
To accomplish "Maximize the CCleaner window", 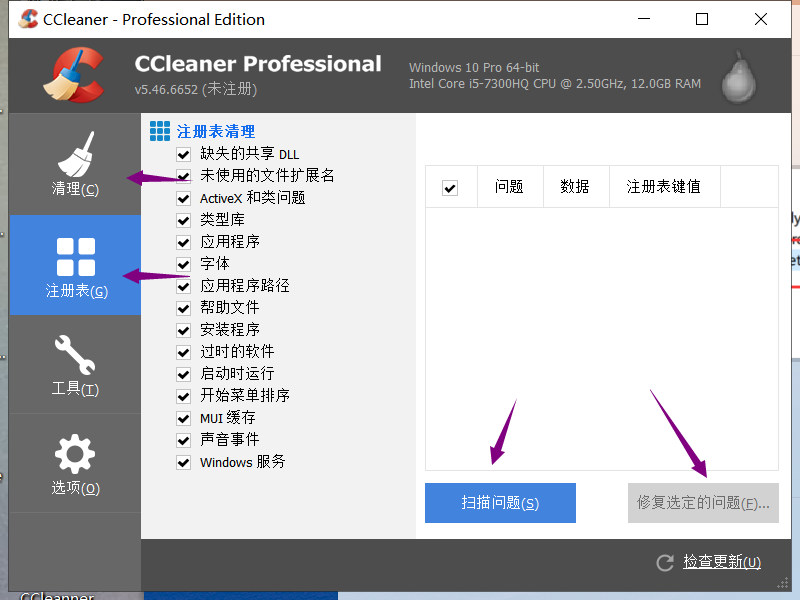I will click(x=702, y=19).
